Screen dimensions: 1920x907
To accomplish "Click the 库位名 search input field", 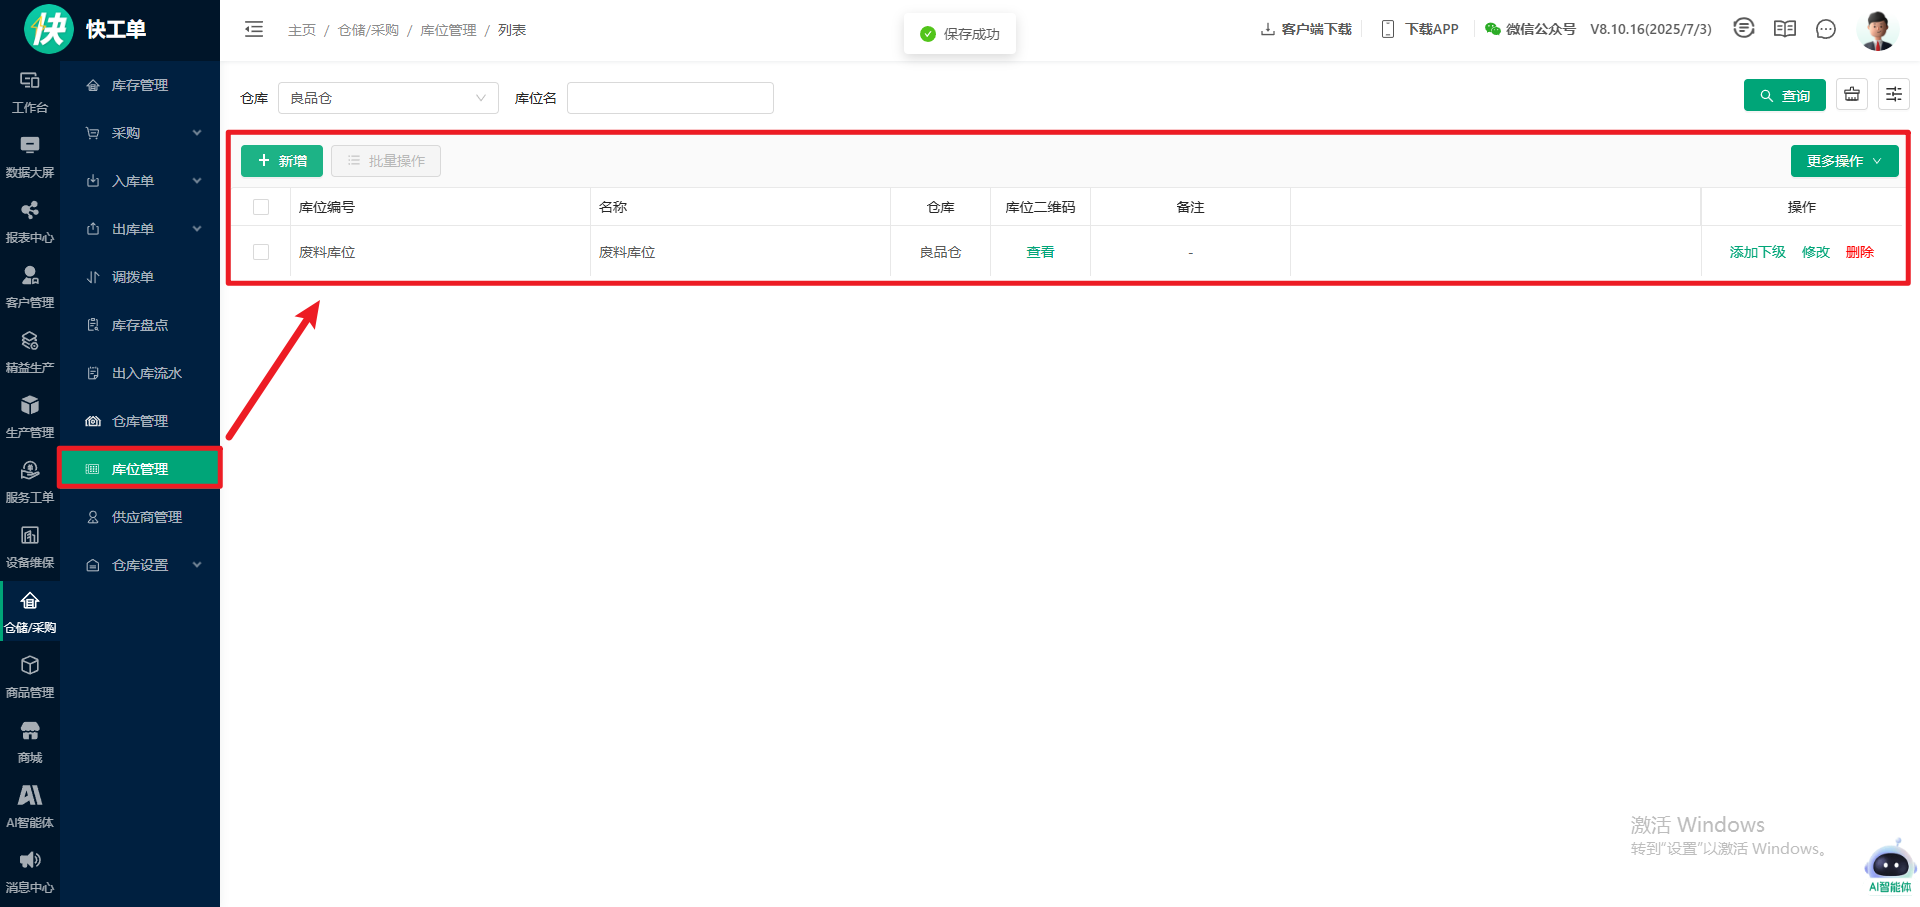I will coord(670,98).
